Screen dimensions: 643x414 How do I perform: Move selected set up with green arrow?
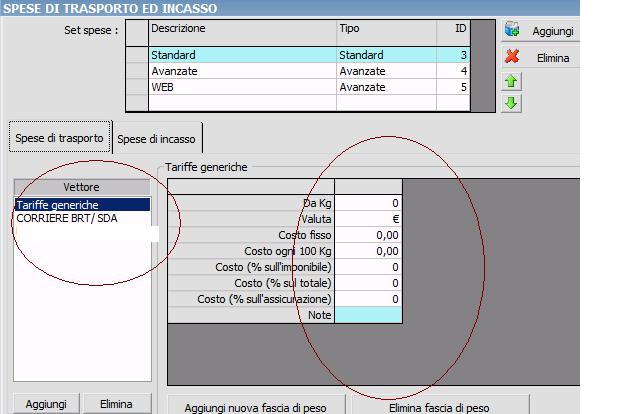(x=511, y=81)
